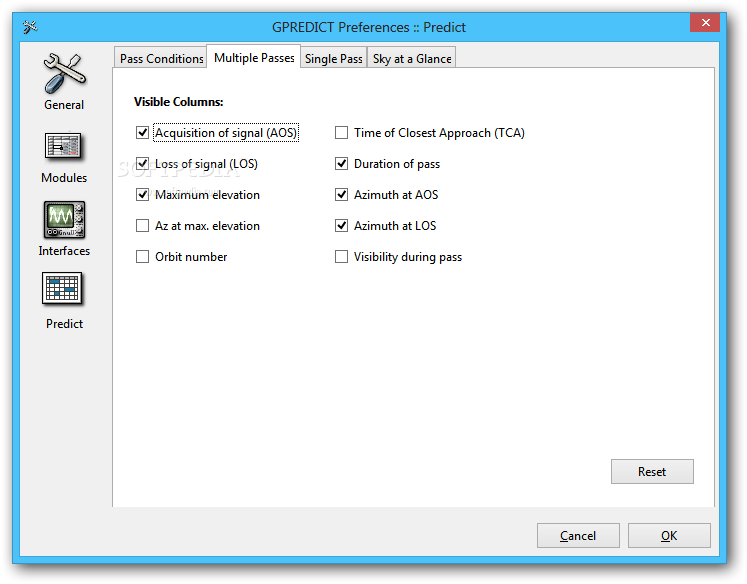Screen dimensions: 747x584
Task: Disable Azimuth at LOS column
Action: click(341, 225)
